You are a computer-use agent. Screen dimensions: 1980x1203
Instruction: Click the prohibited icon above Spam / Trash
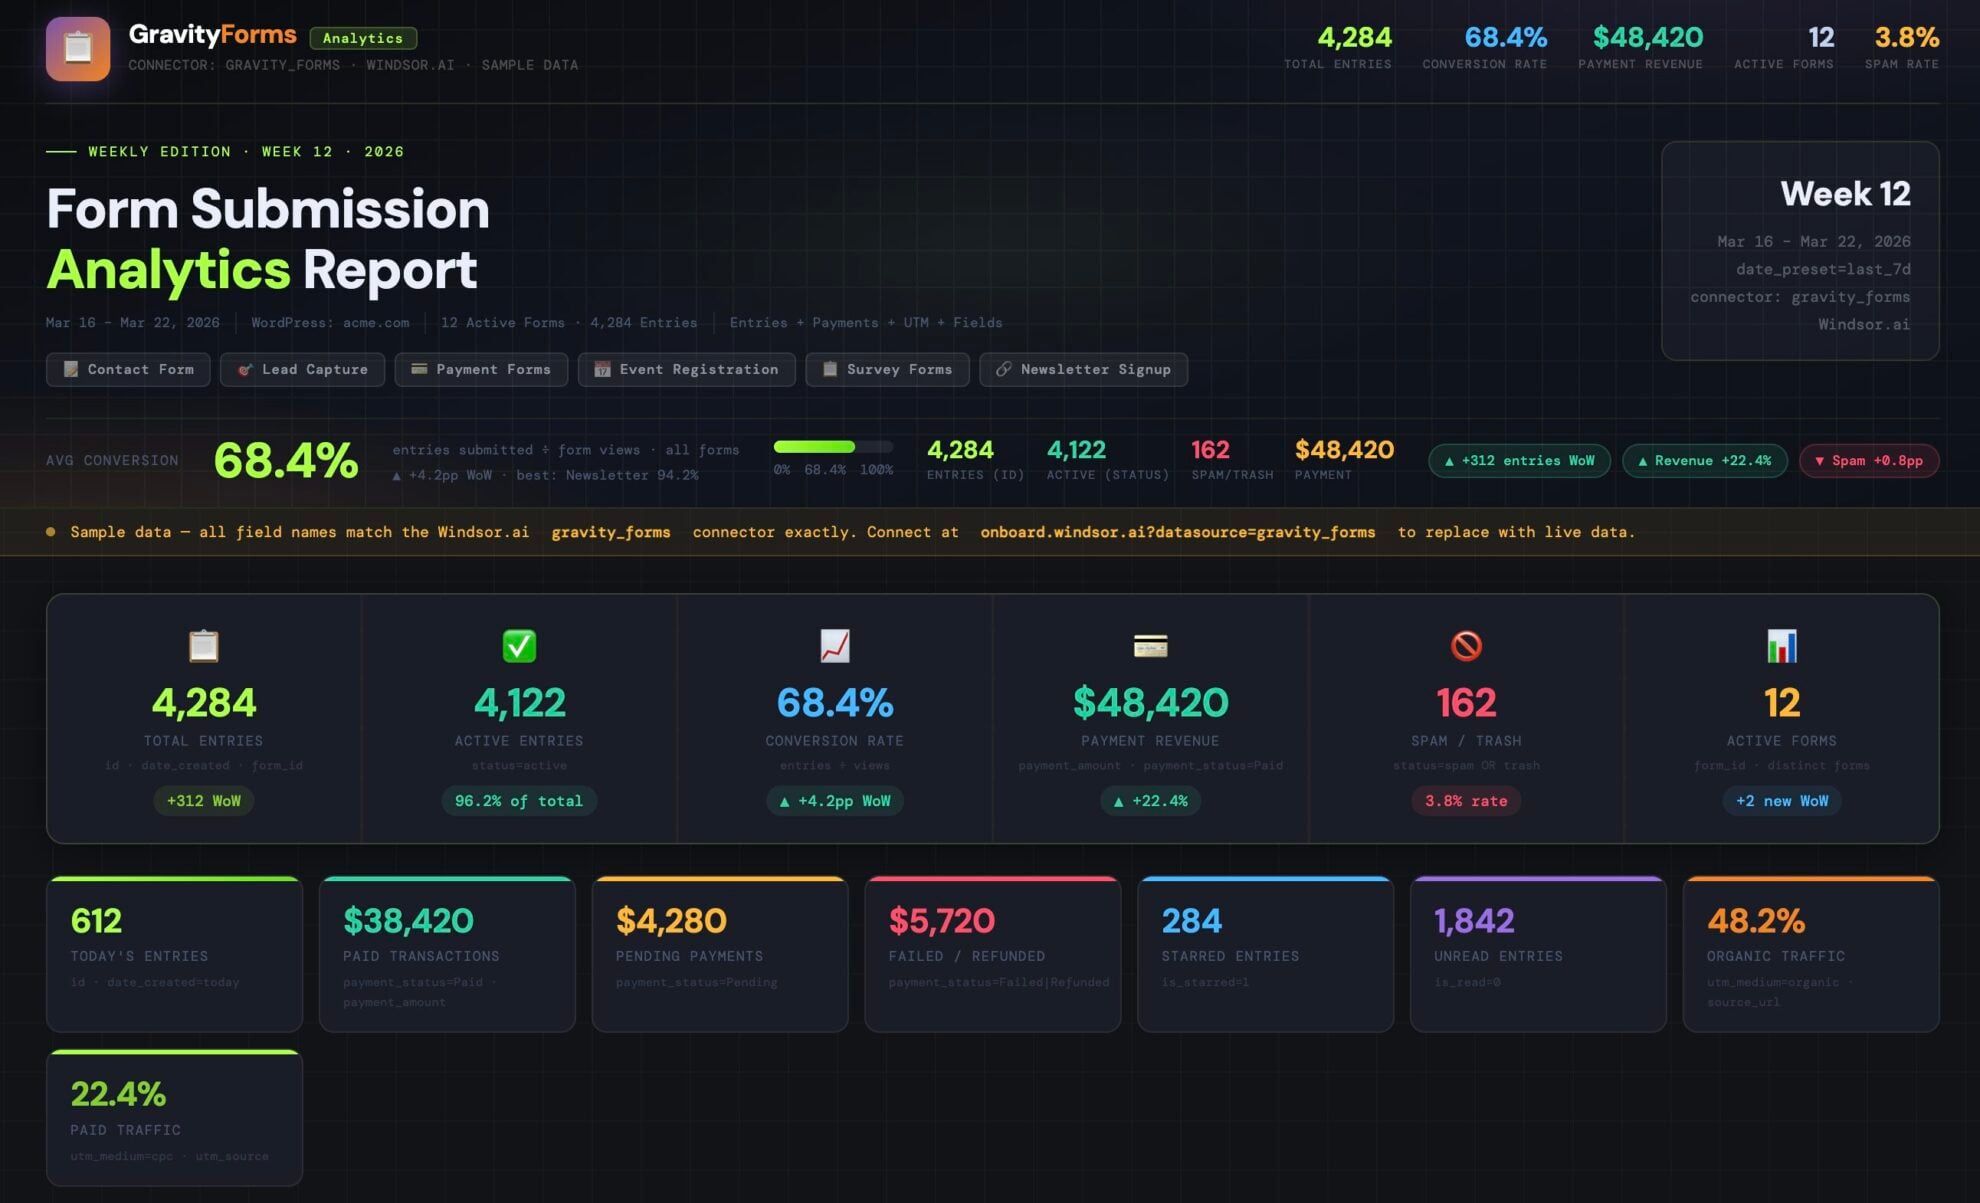coord(1466,646)
